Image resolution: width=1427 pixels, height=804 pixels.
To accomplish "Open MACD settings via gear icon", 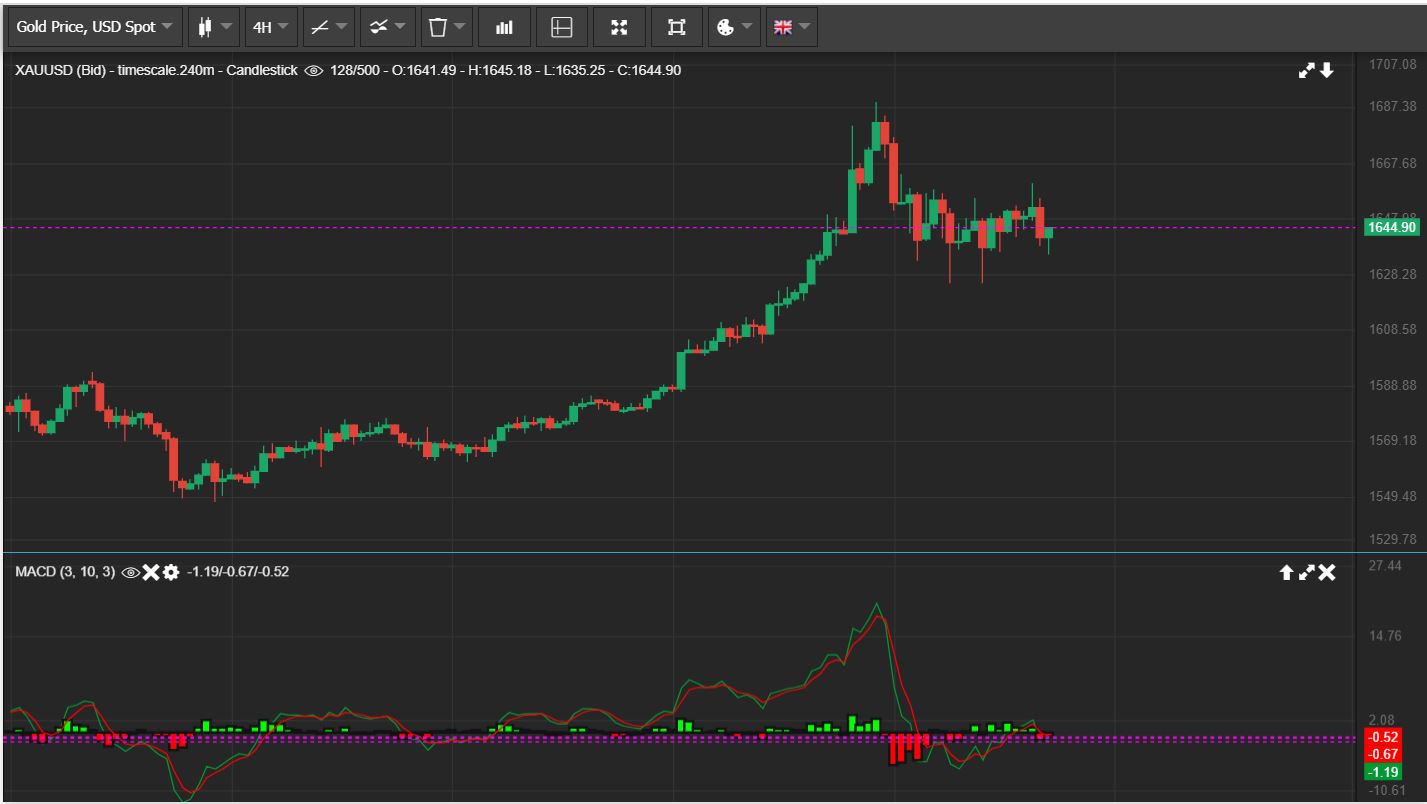I will tap(171, 572).
